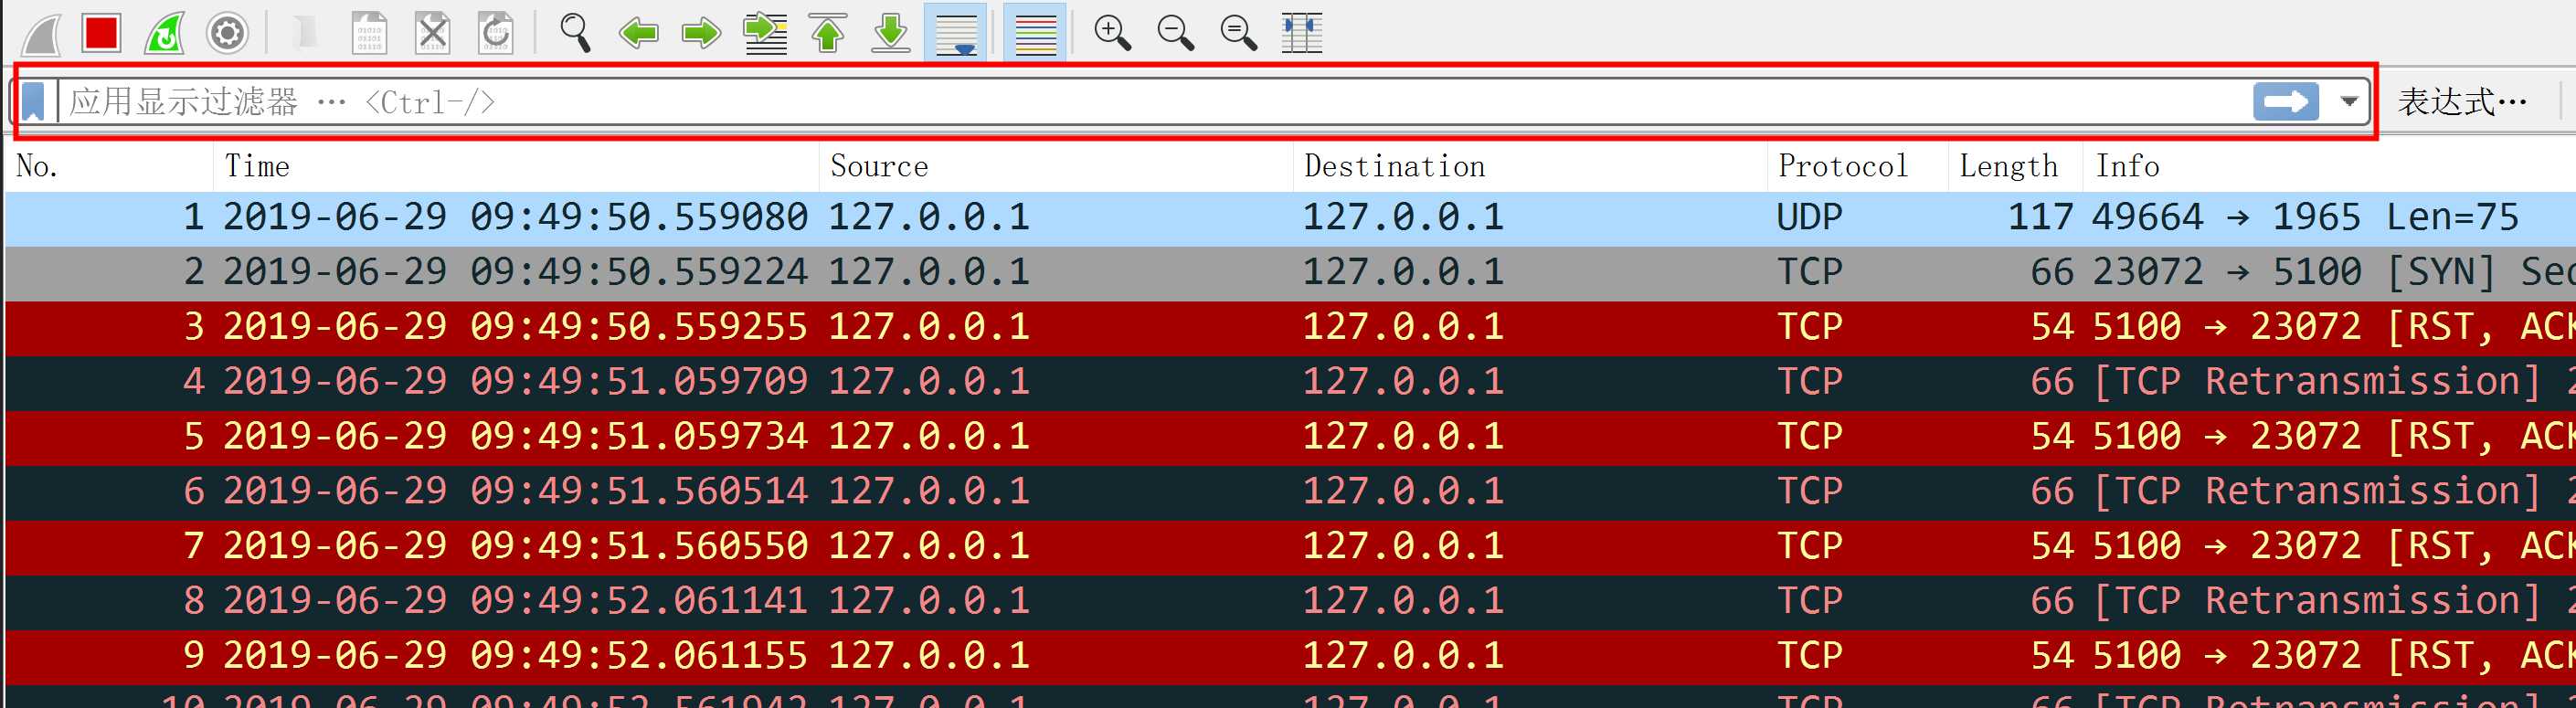Image resolution: width=2576 pixels, height=708 pixels.
Task: Reset text to normal size
Action: [1239, 33]
